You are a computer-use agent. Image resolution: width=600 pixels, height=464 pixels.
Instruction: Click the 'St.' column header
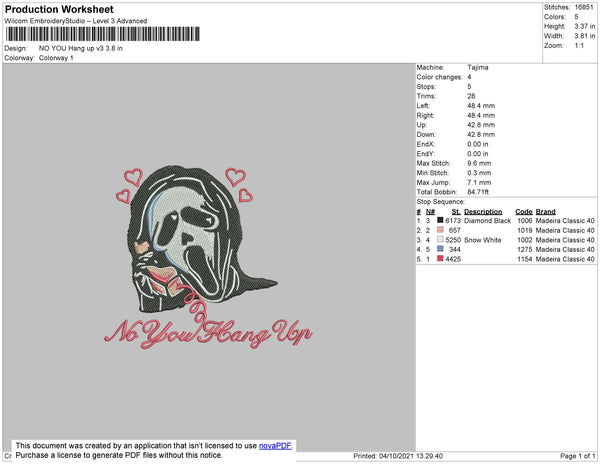456,212
